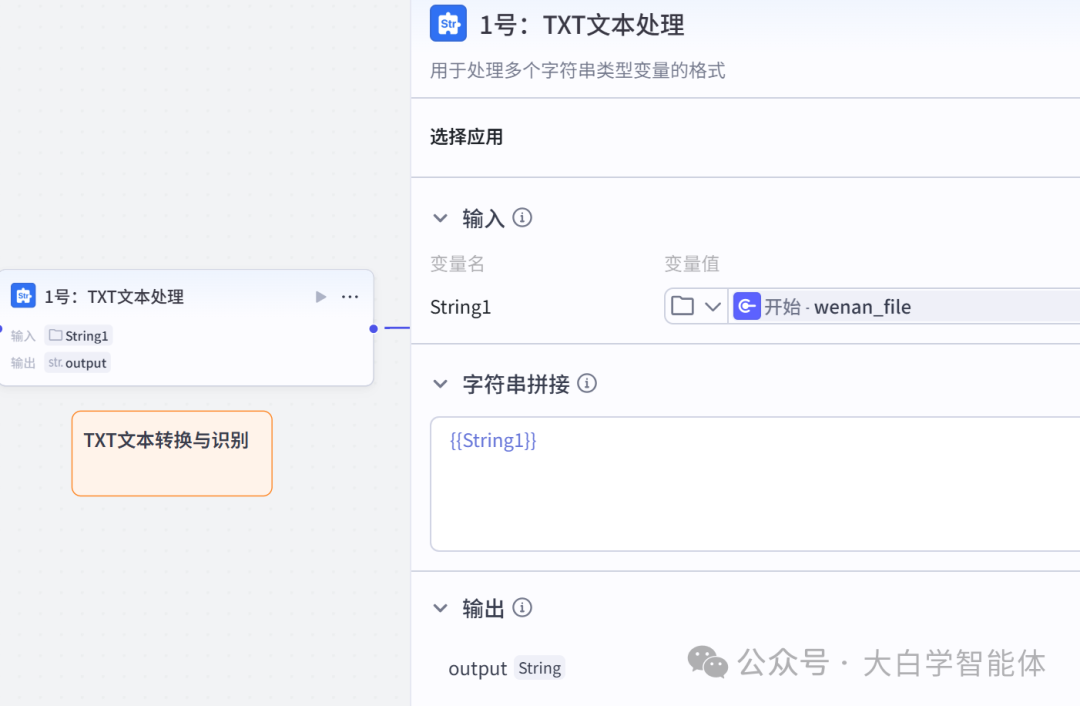Click the panel title 1号：TXT文本处理

tap(582, 25)
